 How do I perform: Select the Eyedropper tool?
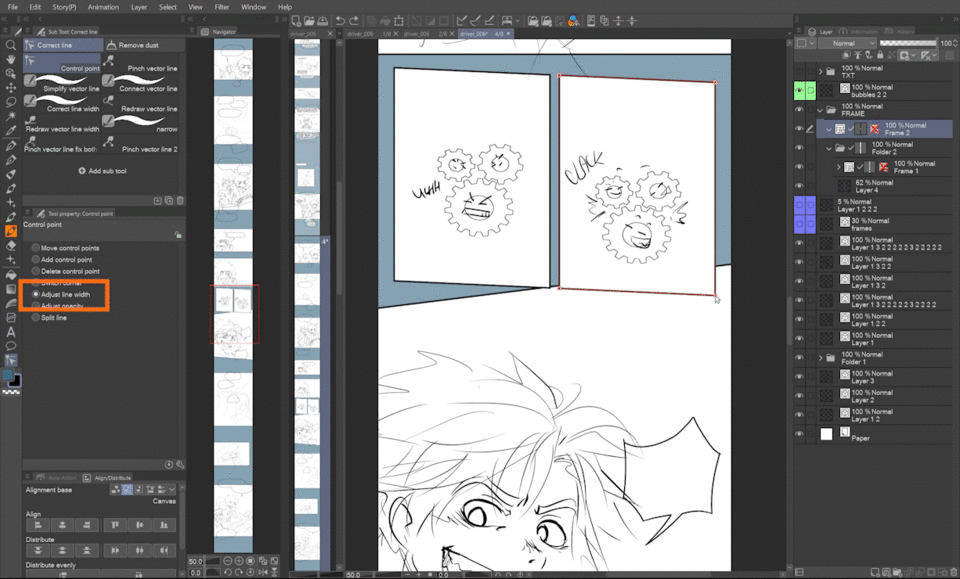click(x=10, y=130)
